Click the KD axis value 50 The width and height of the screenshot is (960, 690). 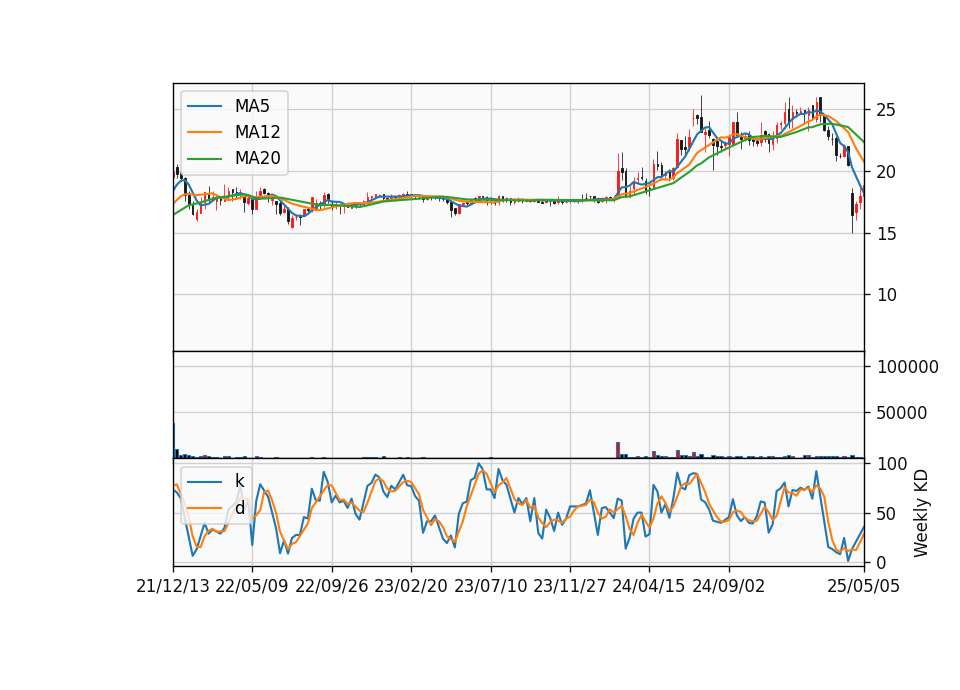(886, 514)
